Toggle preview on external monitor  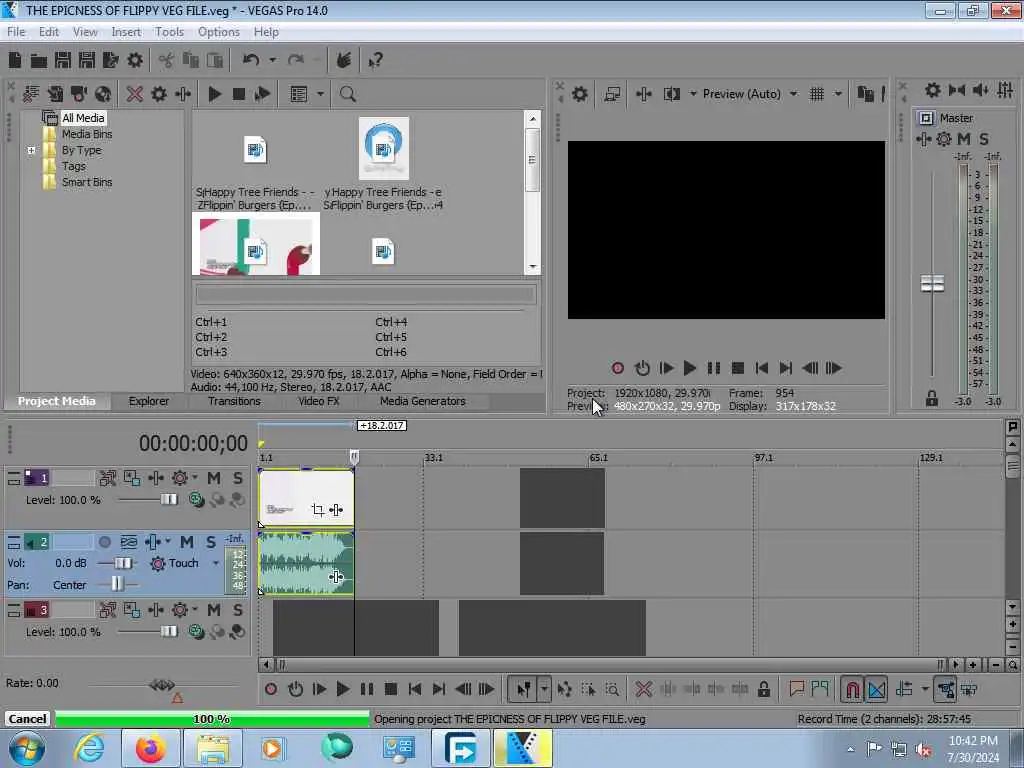pos(612,94)
